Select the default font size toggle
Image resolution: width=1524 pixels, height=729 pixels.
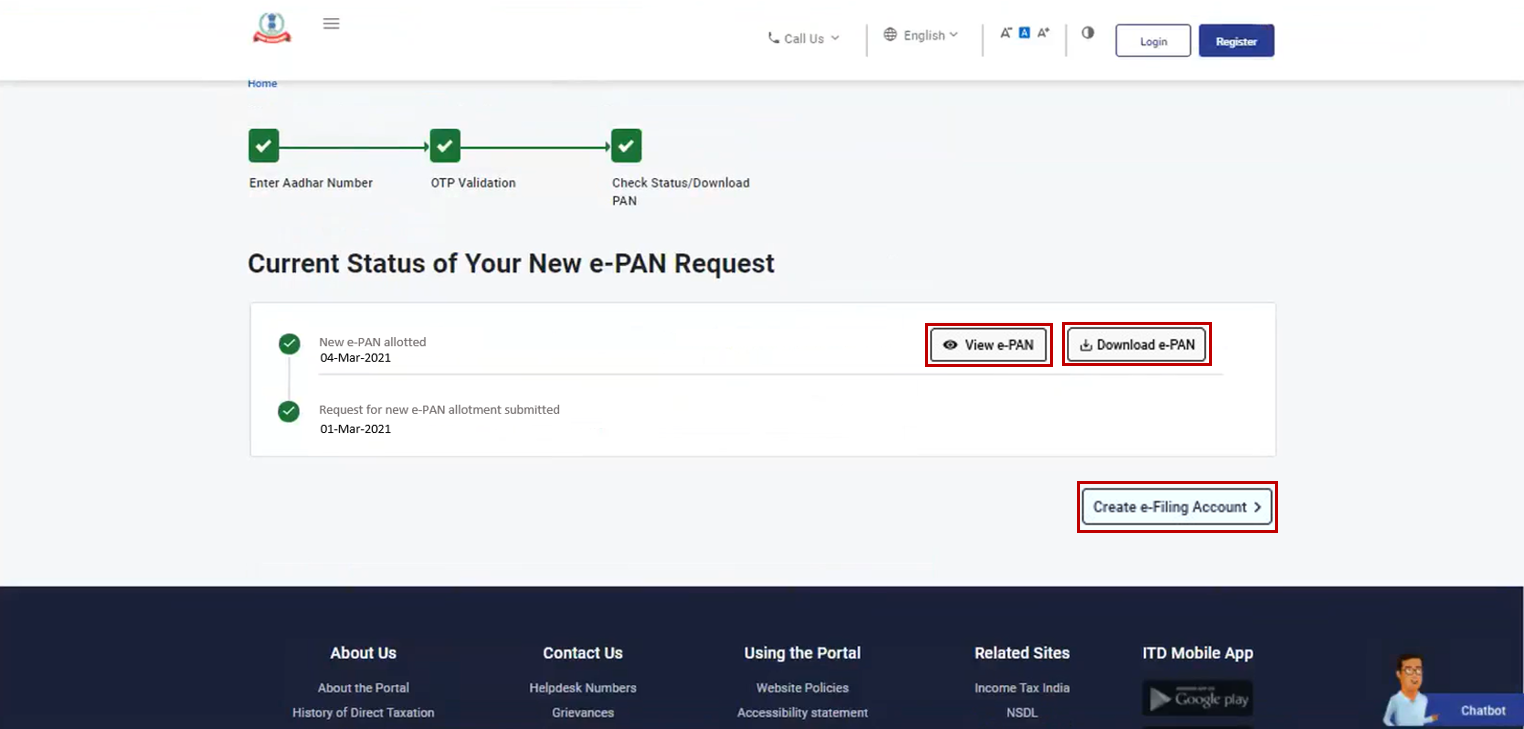(1023, 32)
